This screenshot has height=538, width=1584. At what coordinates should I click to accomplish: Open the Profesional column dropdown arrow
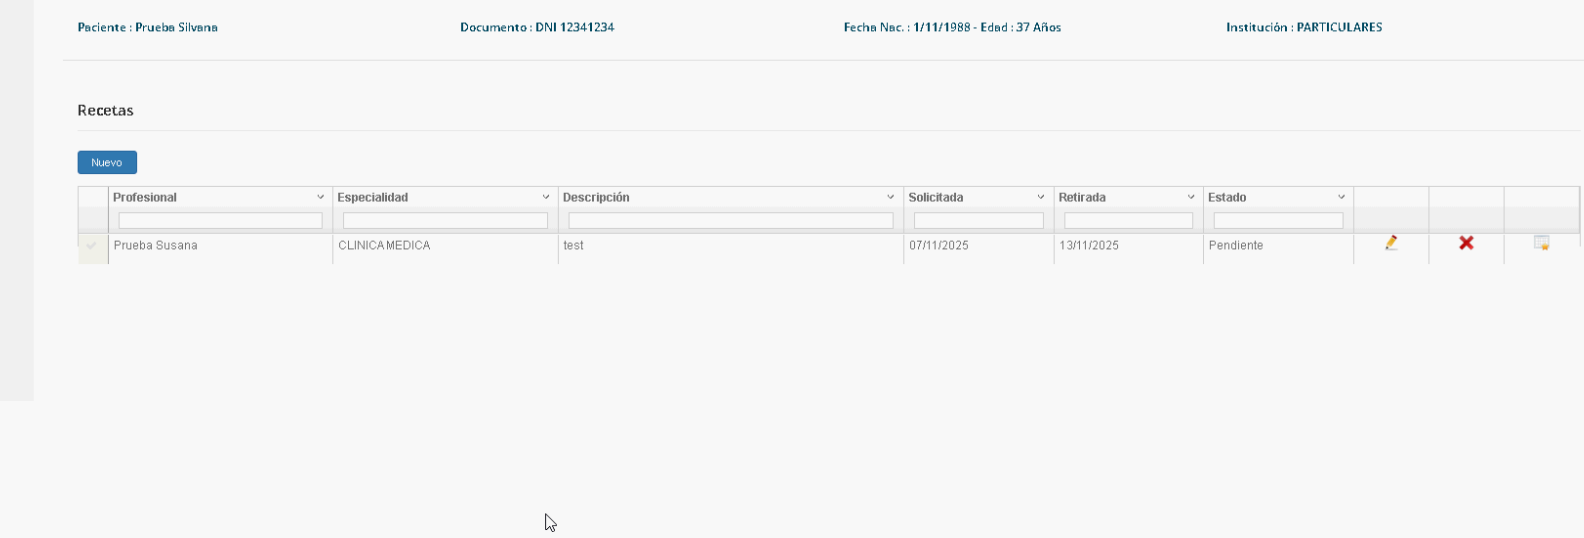click(320, 198)
